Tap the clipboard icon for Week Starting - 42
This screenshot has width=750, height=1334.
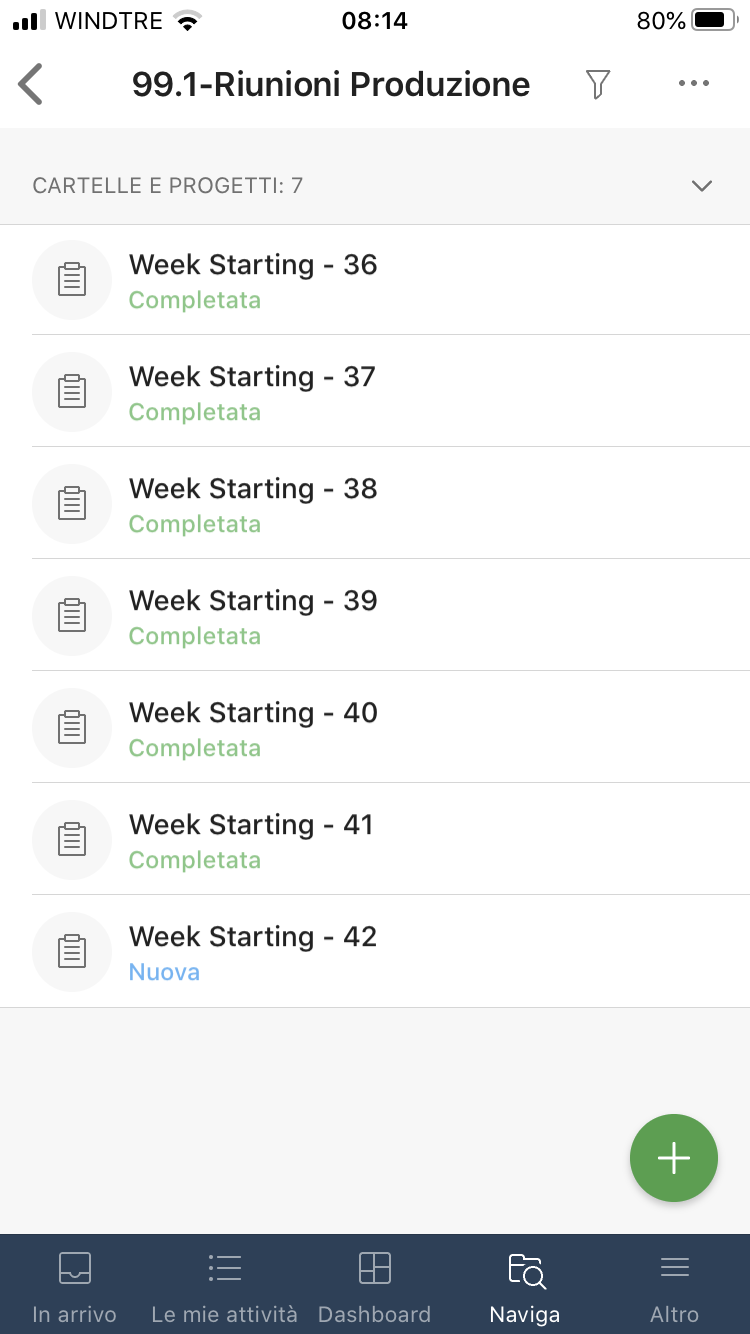(71, 952)
